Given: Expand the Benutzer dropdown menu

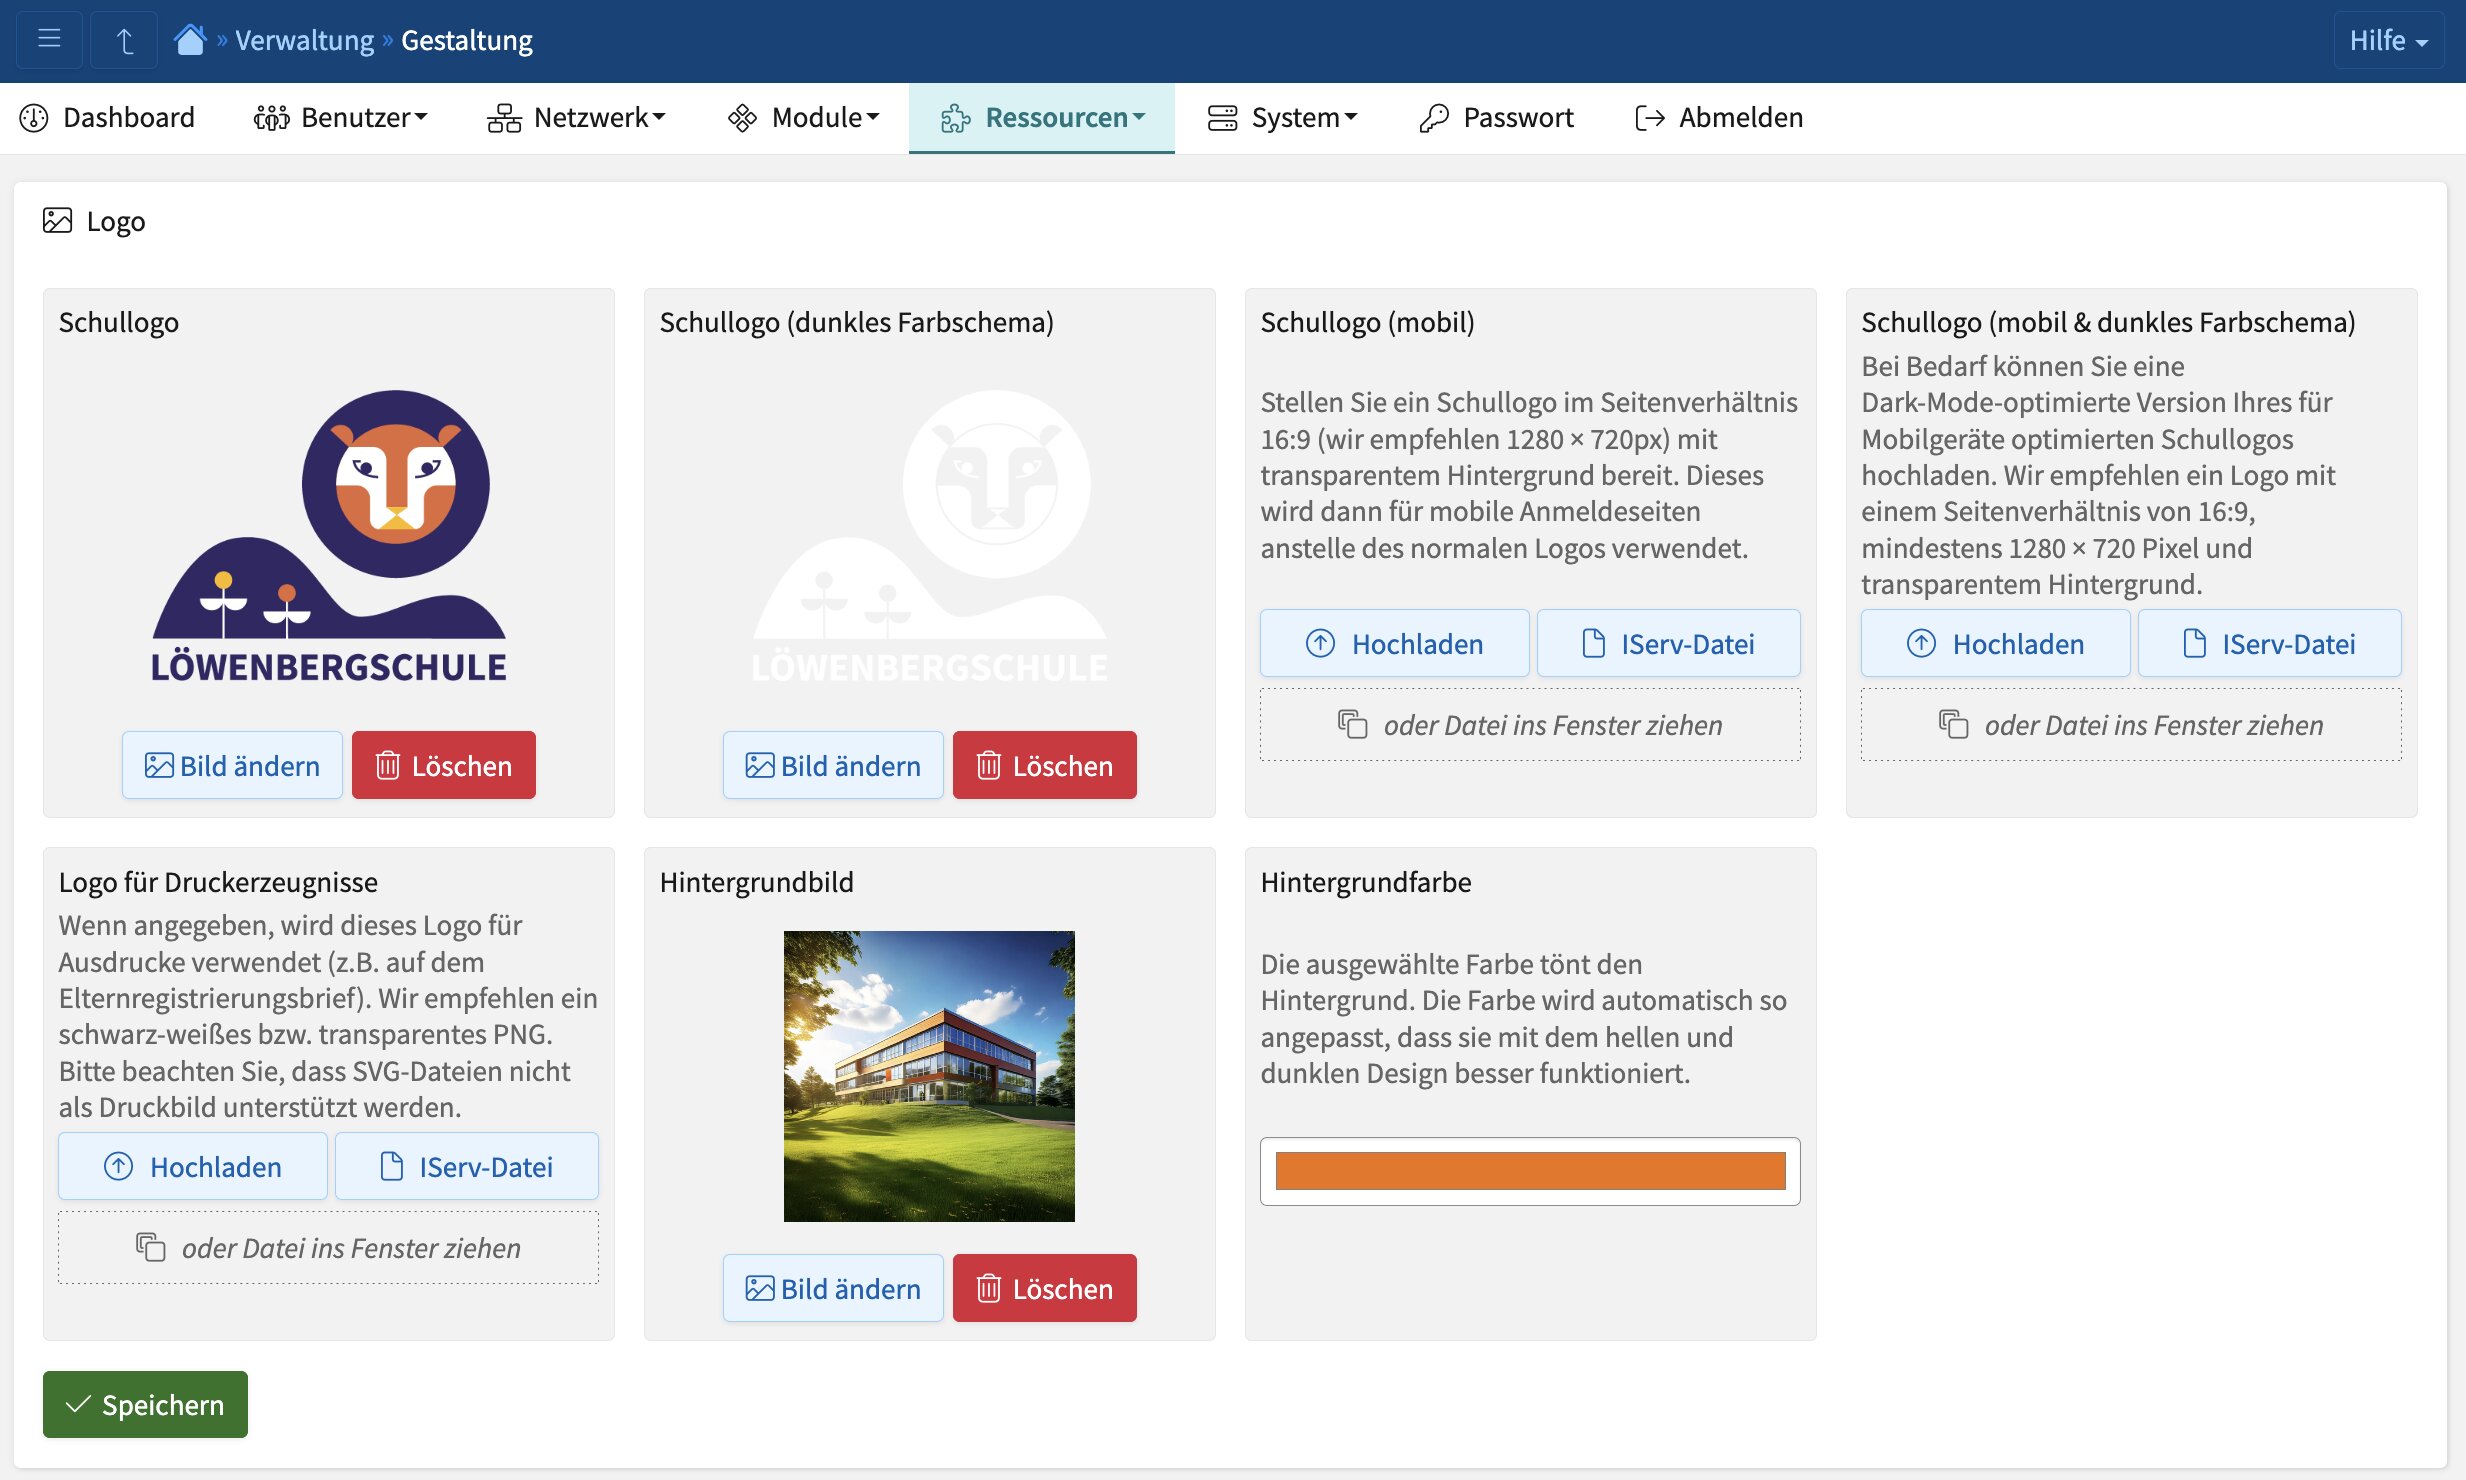Looking at the screenshot, I should click(340, 118).
